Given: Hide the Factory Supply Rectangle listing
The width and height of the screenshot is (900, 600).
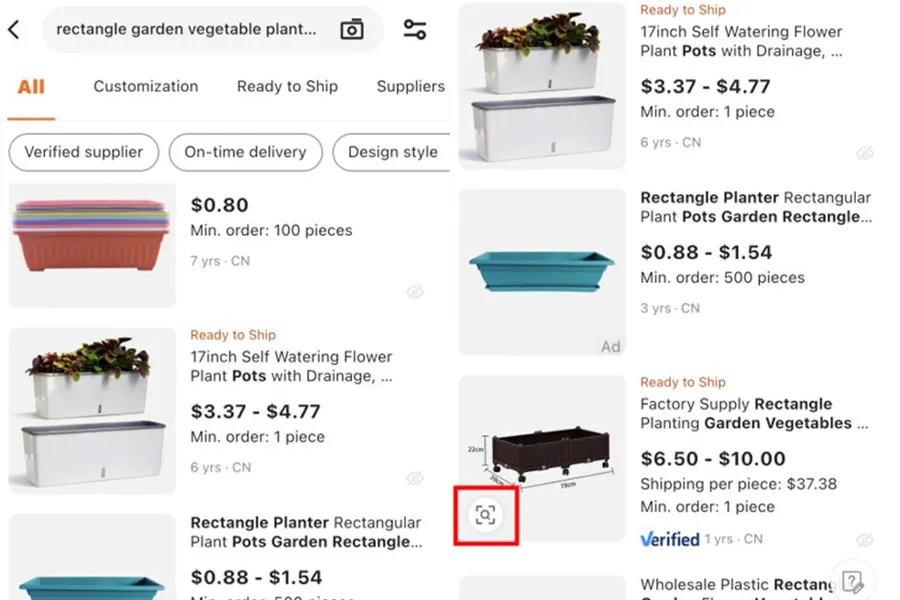Looking at the screenshot, I should (x=865, y=540).
